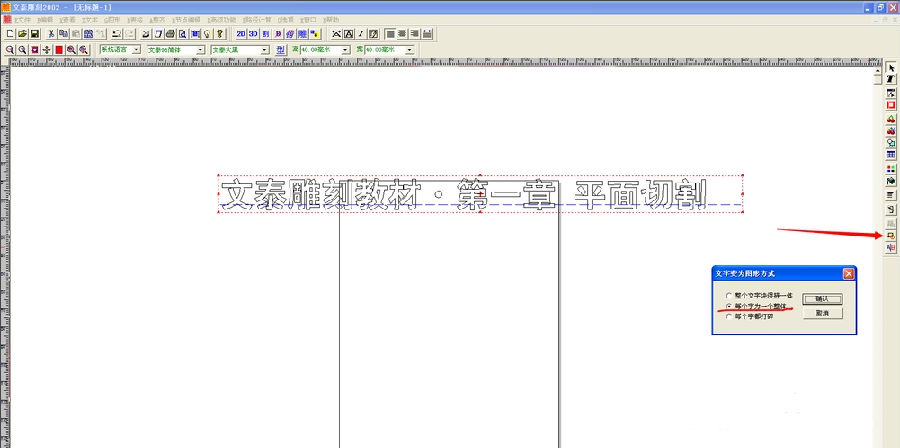The height and width of the screenshot is (448, 900).
Task: Click the tool icon the red arrow points to
Action: click(891, 236)
